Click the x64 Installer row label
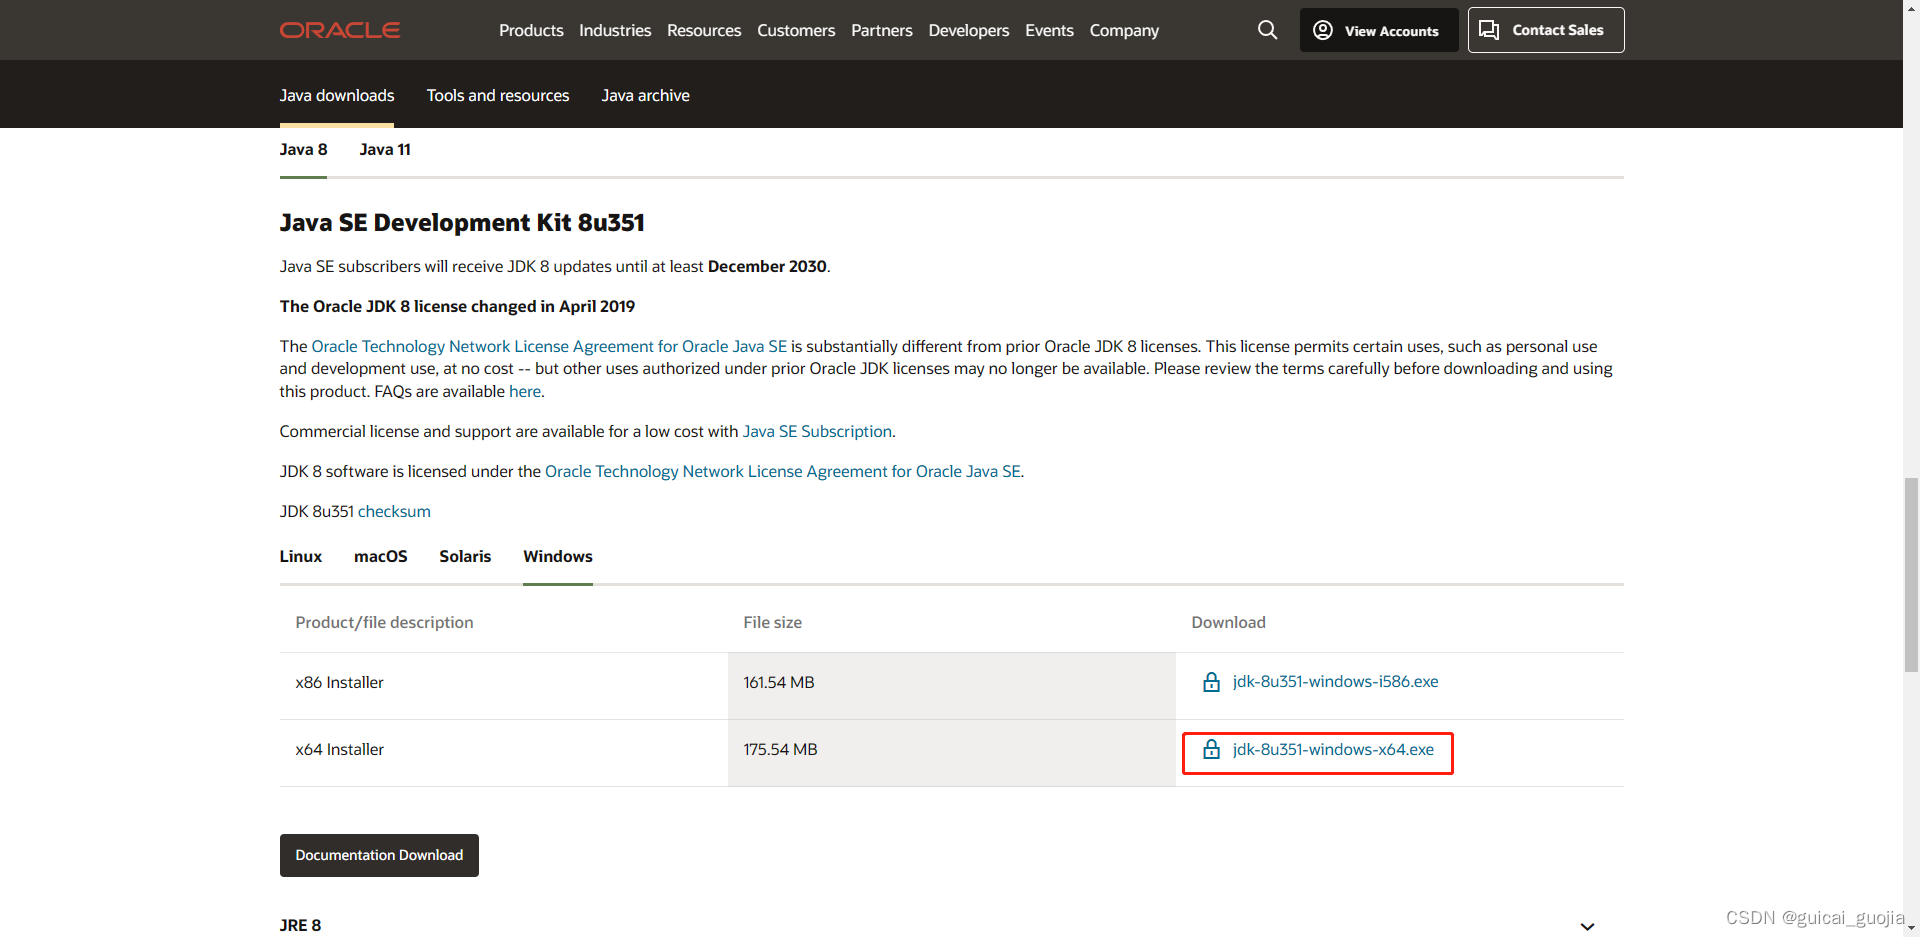The height and width of the screenshot is (937, 1920). tap(339, 749)
